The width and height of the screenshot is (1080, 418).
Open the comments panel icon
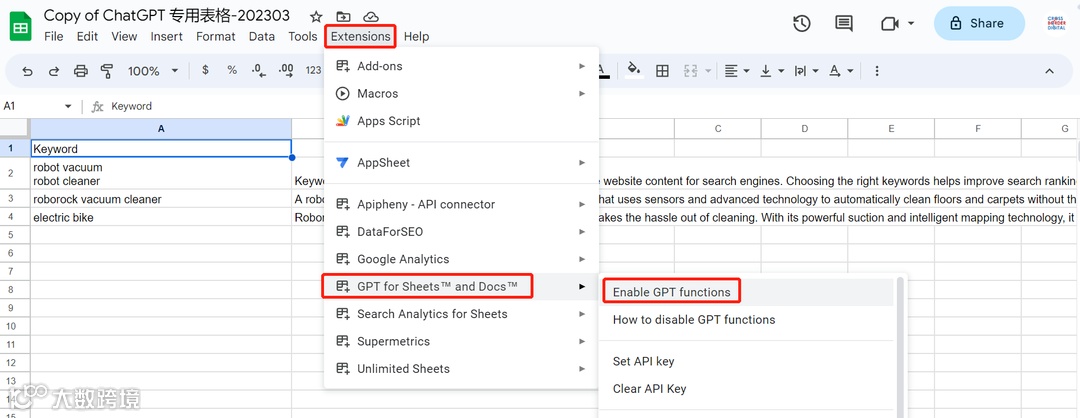point(844,23)
